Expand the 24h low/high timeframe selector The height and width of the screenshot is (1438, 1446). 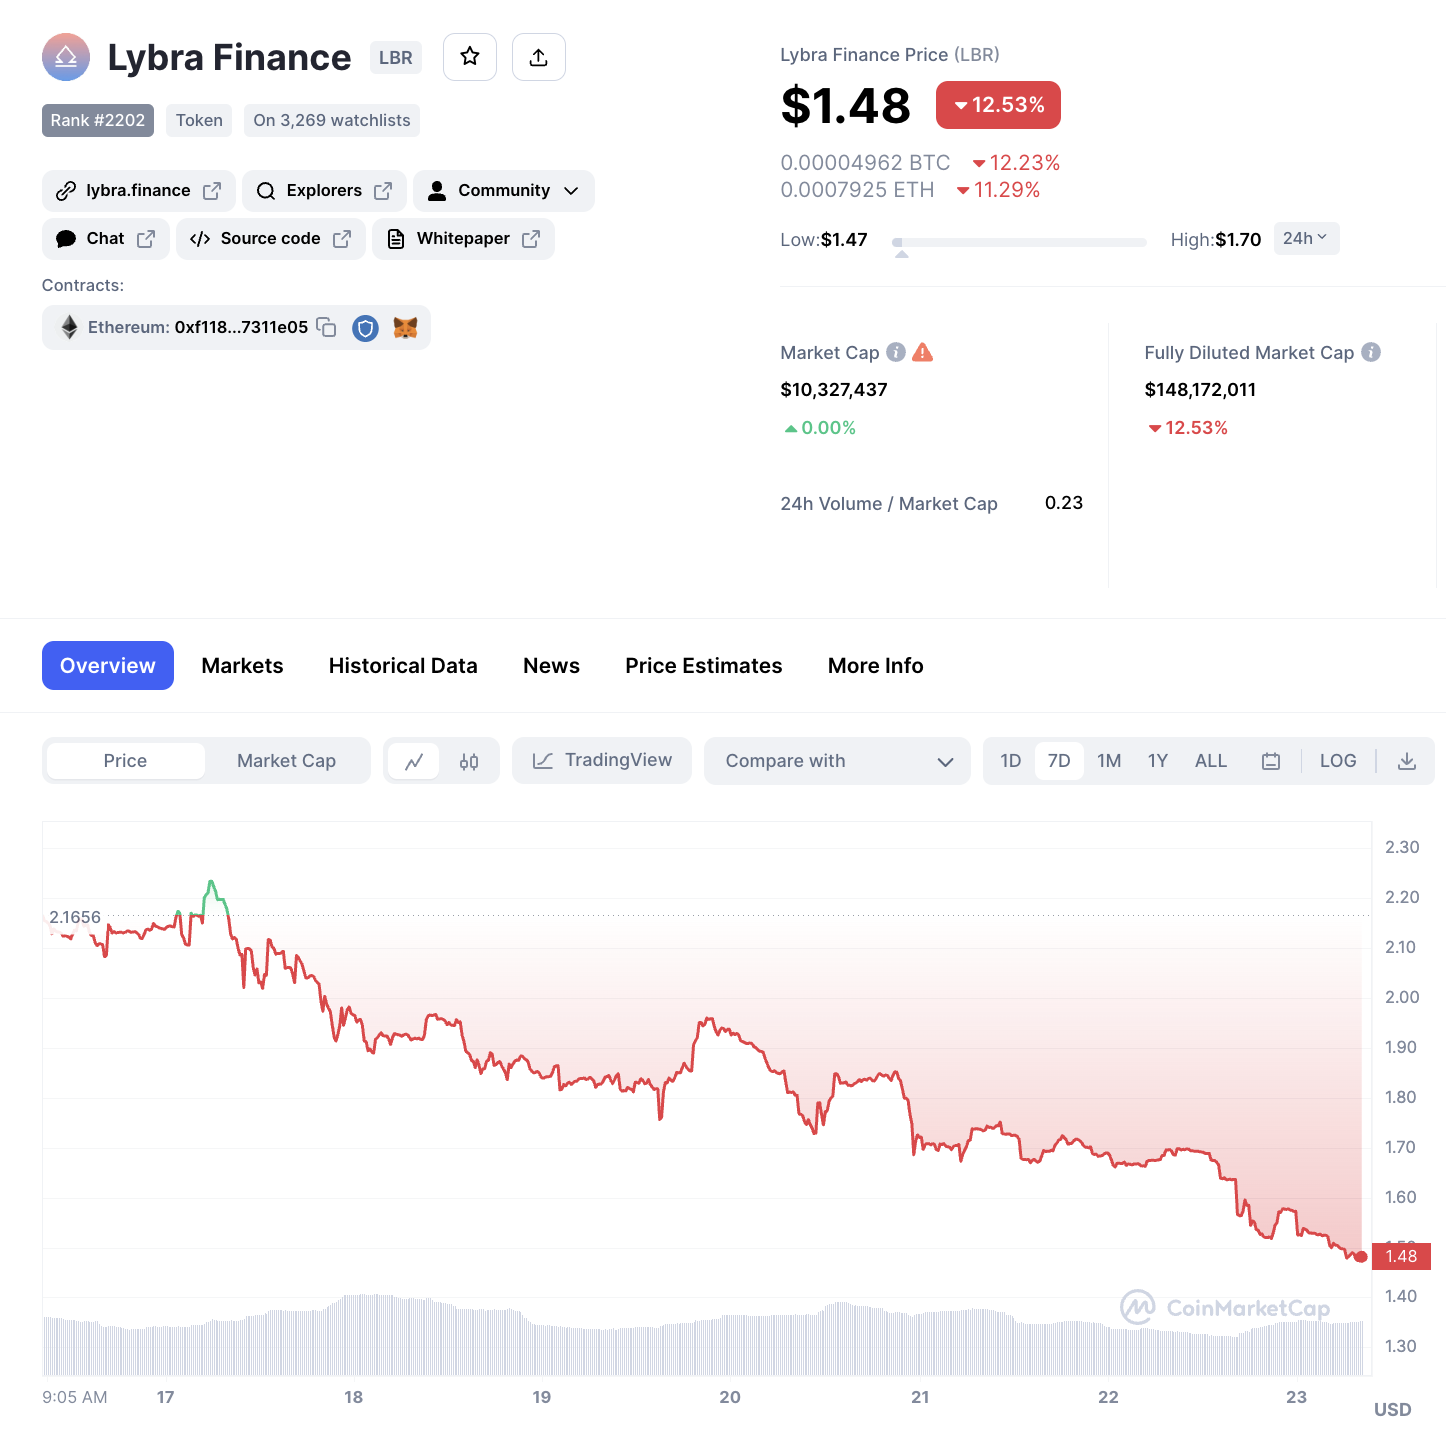click(x=1305, y=238)
